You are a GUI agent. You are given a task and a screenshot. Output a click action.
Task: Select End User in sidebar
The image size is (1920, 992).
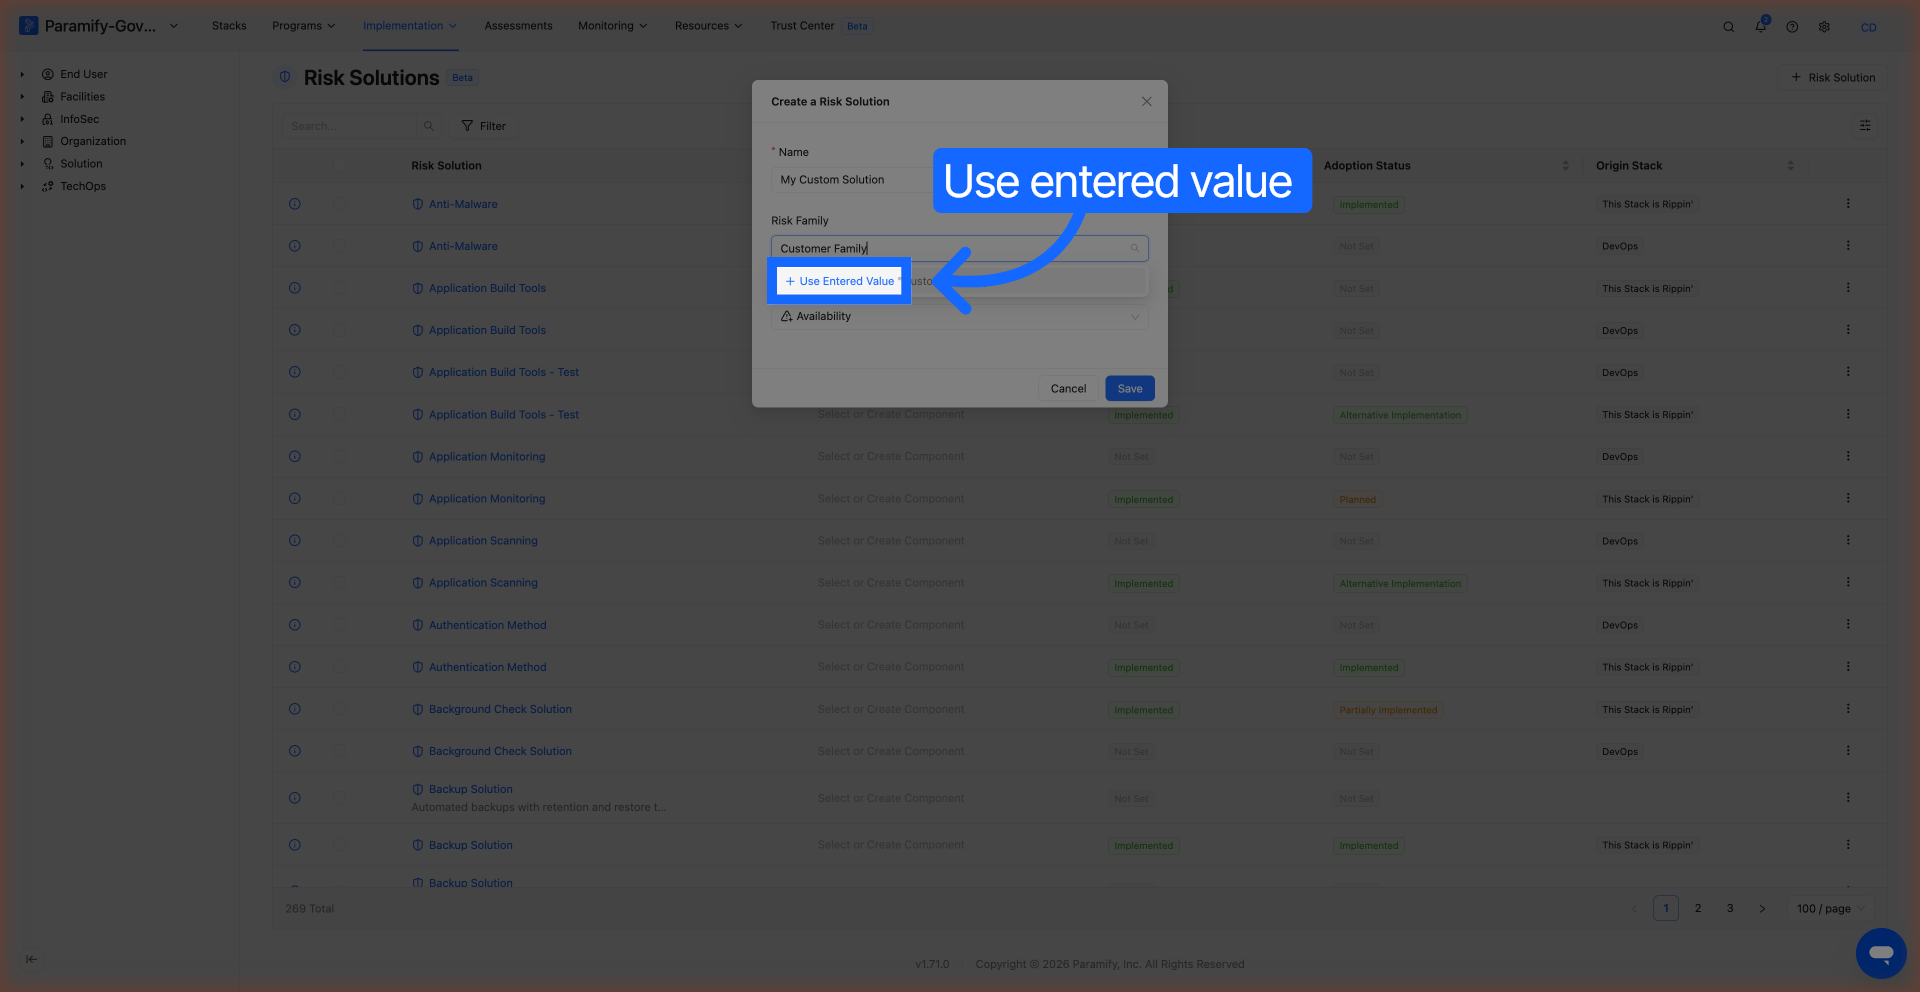(83, 74)
